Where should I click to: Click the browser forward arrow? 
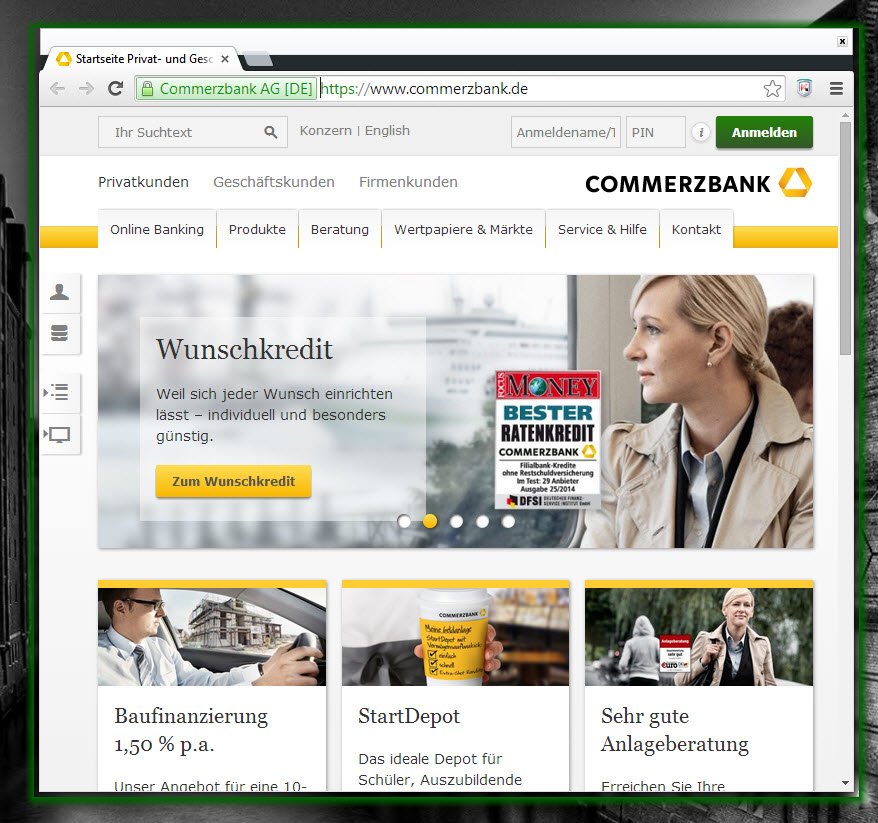tap(86, 88)
